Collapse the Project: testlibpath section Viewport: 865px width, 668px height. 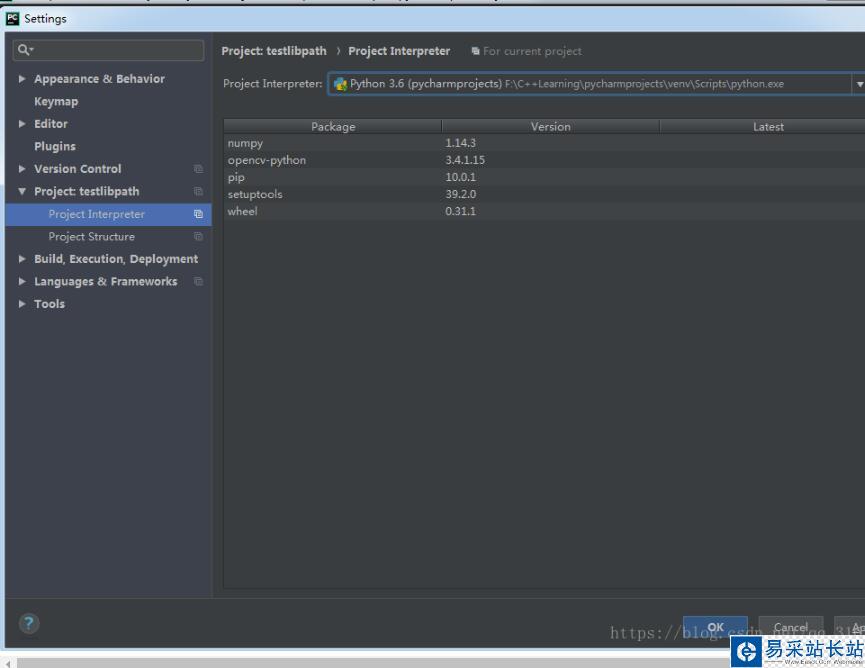tap(22, 191)
